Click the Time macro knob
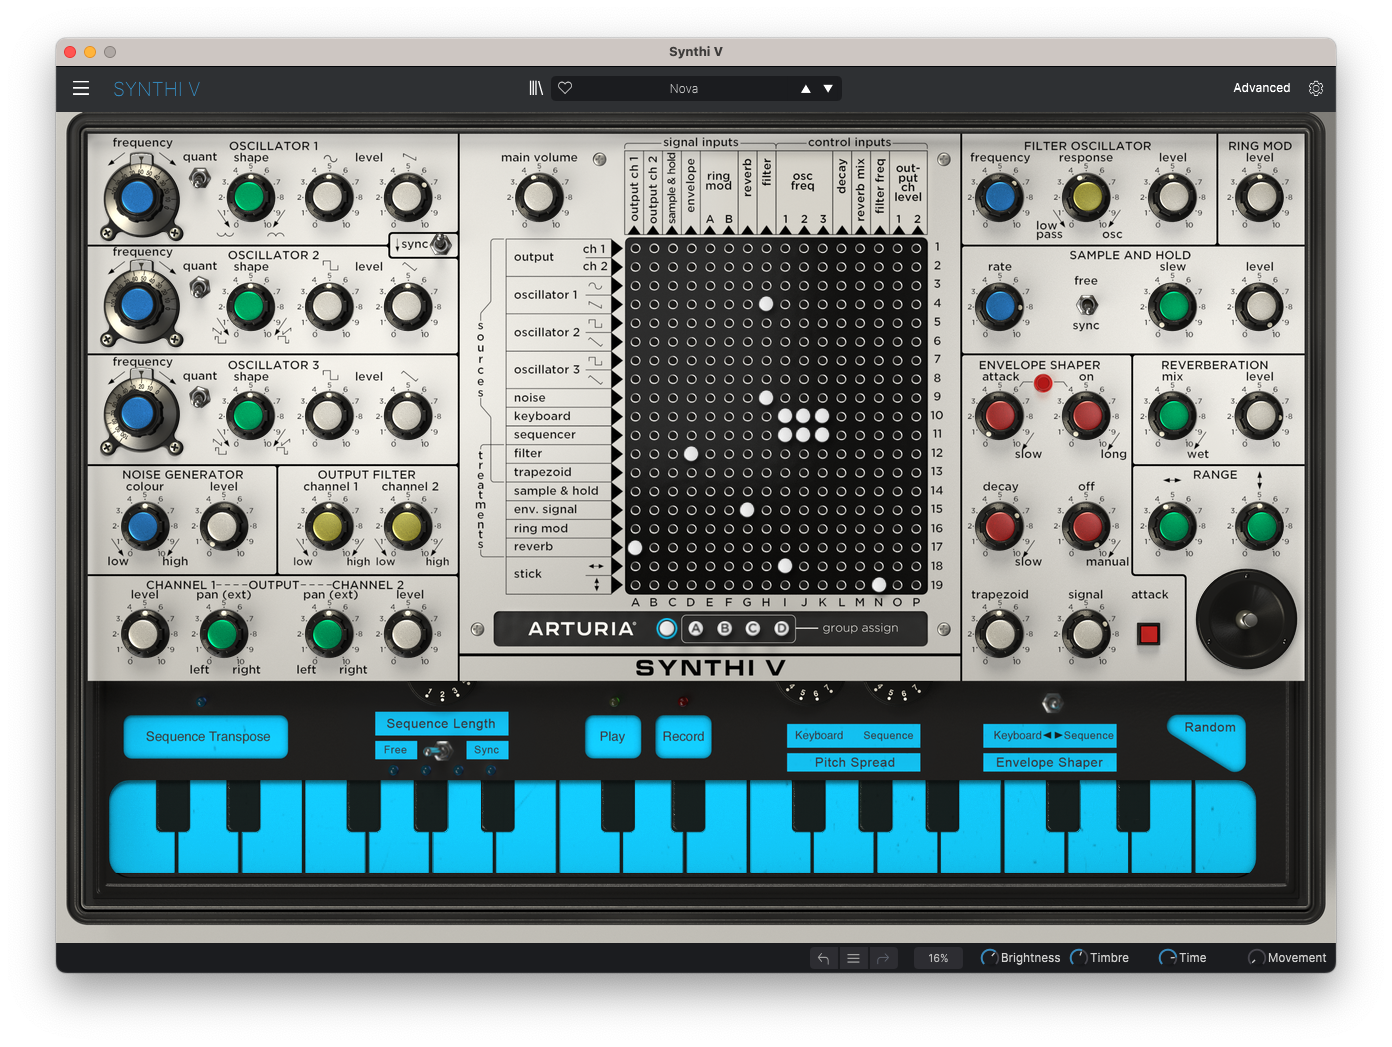 coord(1167,958)
